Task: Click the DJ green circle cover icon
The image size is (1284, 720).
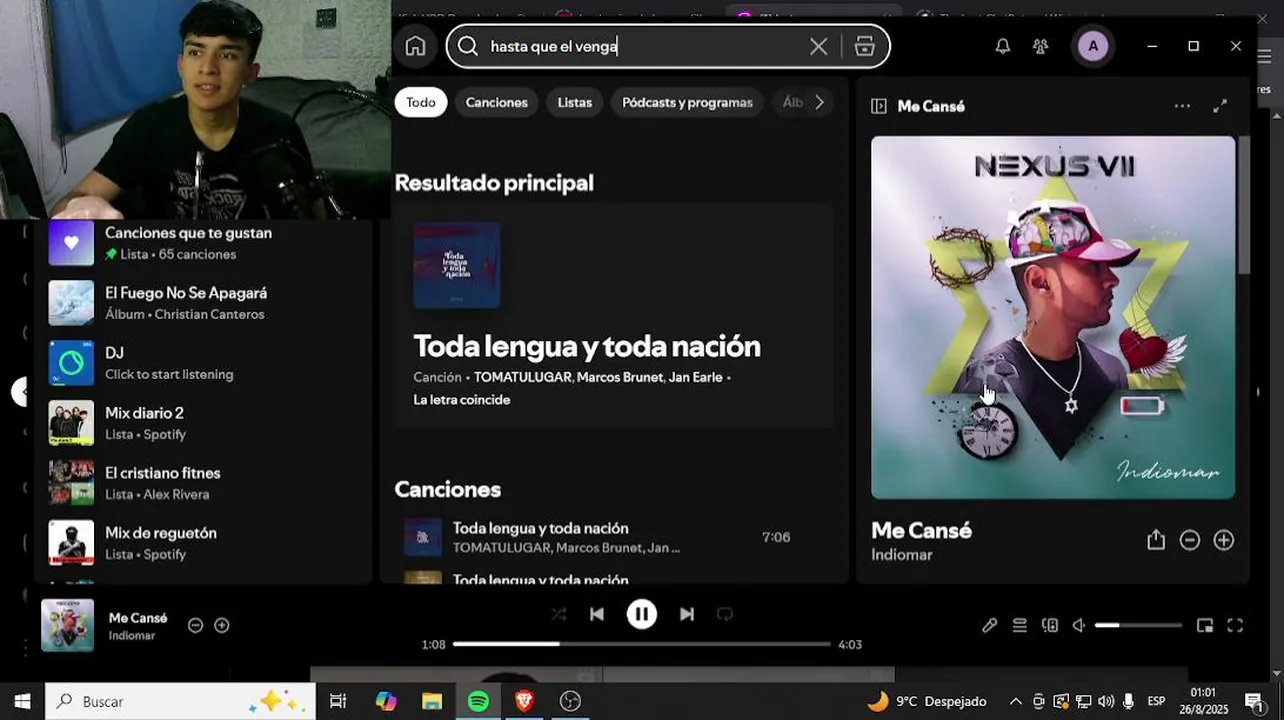Action: 71,363
